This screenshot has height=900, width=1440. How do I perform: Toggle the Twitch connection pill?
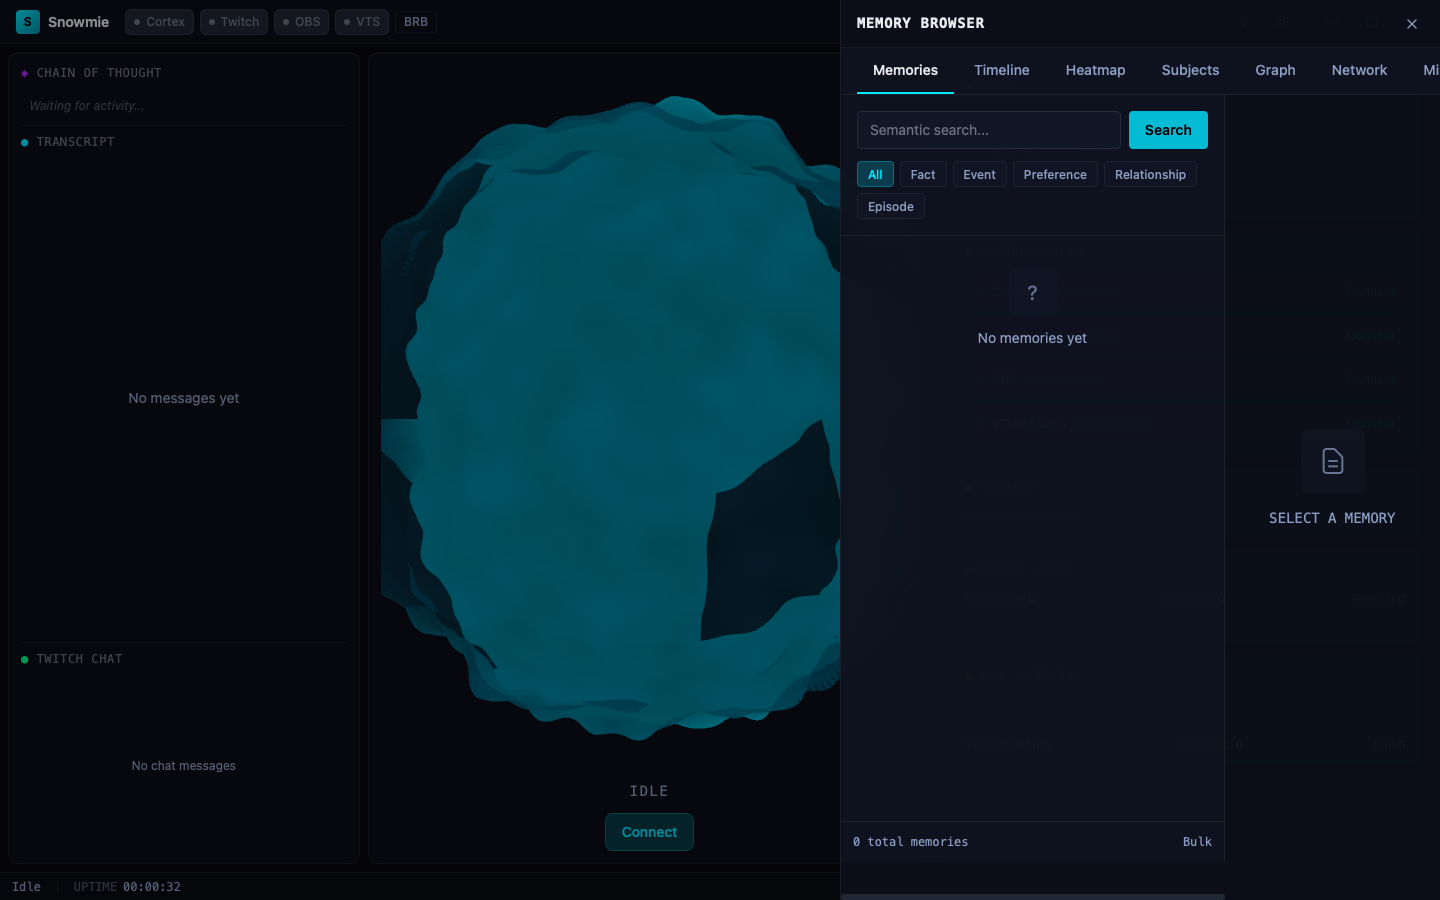click(x=234, y=22)
